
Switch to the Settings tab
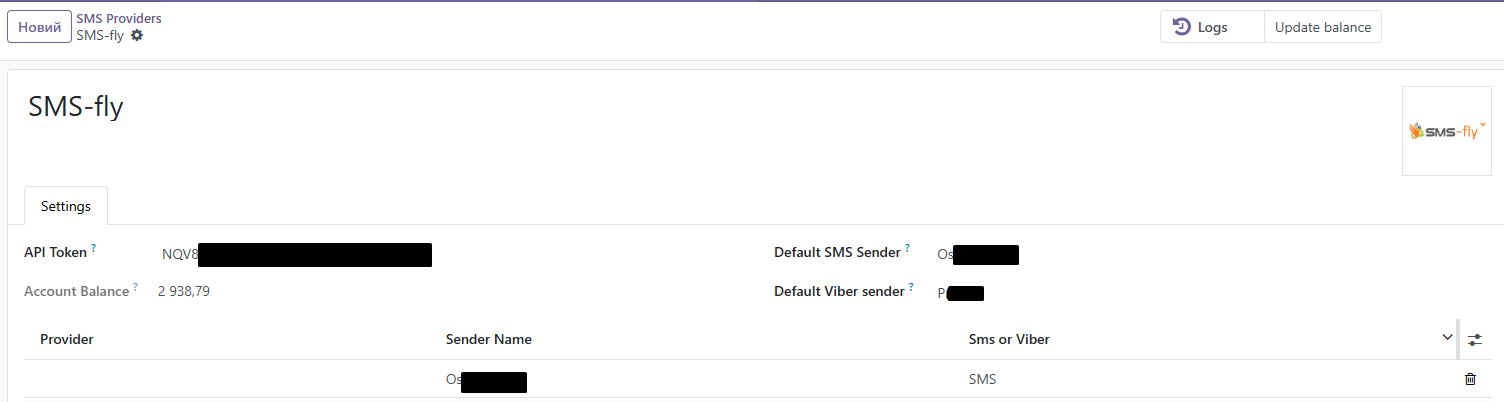(x=66, y=206)
